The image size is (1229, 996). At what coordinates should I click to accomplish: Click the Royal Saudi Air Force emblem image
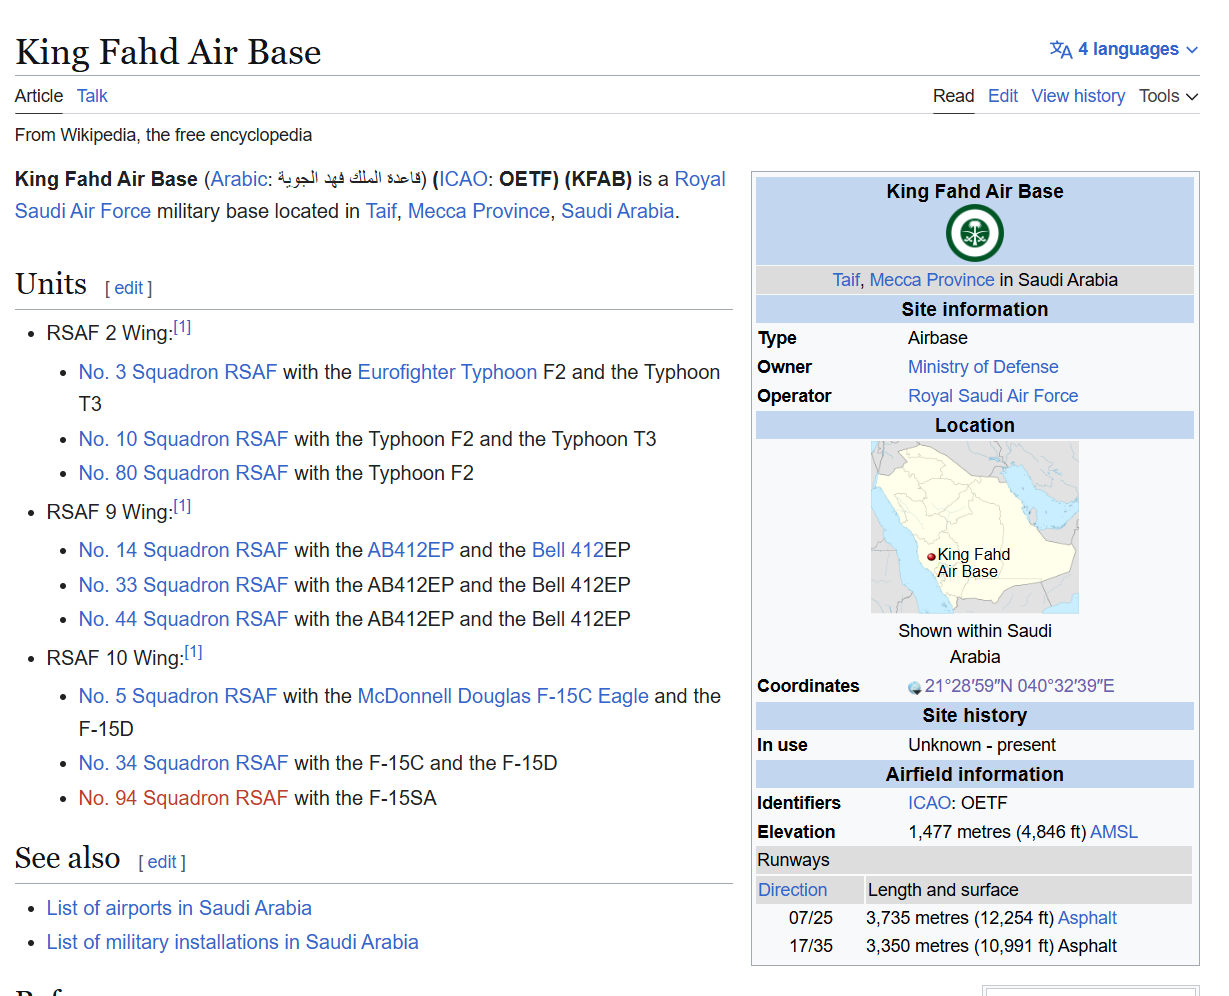(974, 234)
